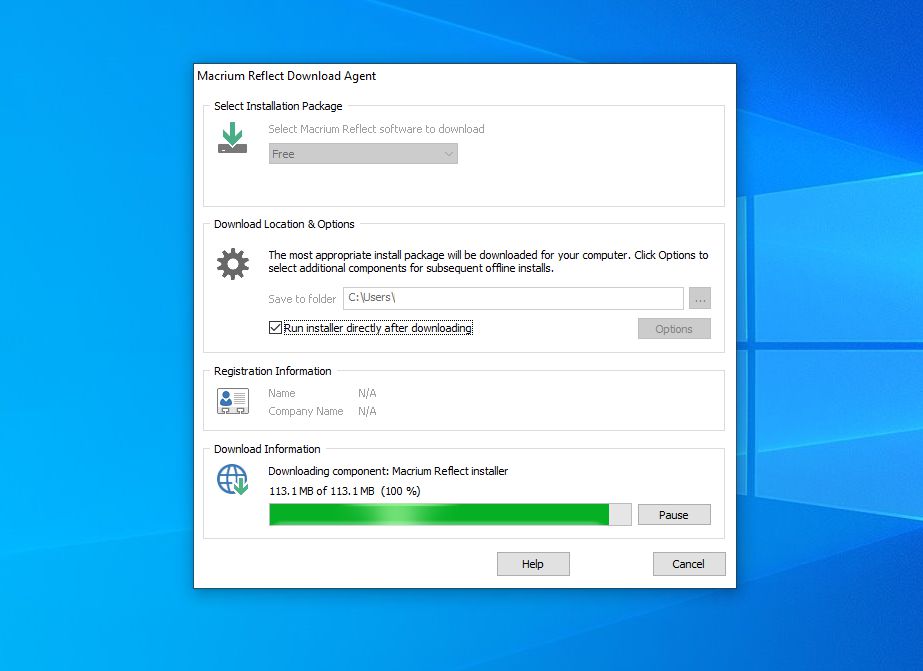Click the Download Information heading
923x671 pixels.
(267, 449)
